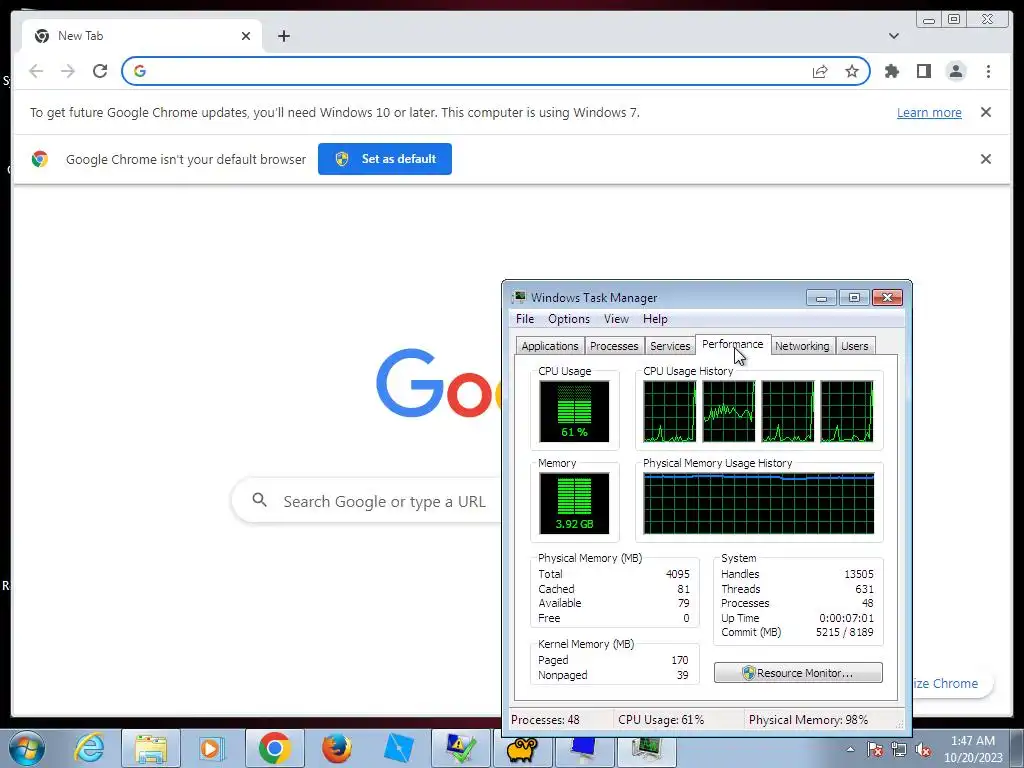Show hidden system tray icons arrow
This screenshot has width=1024, height=768.
pos(850,749)
